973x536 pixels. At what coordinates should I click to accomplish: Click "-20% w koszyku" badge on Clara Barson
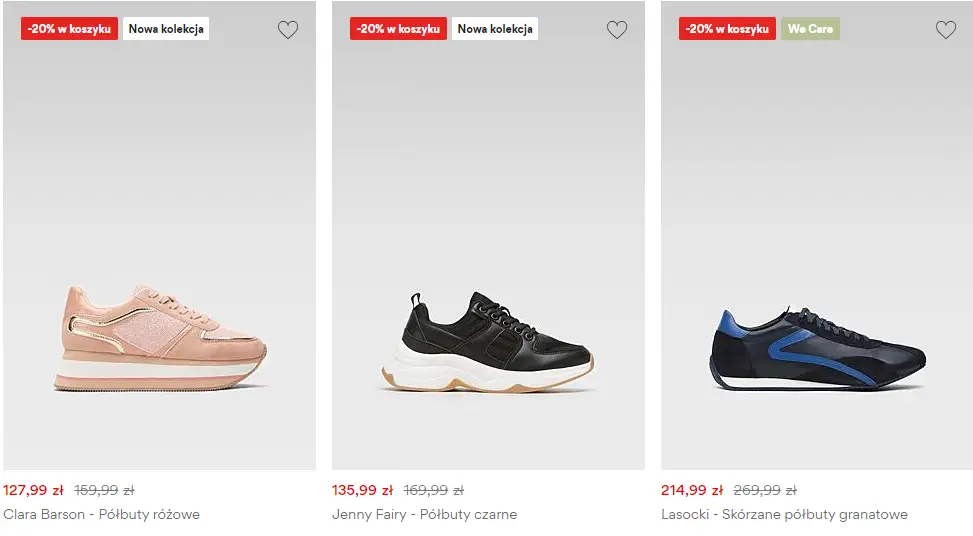click(x=69, y=29)
